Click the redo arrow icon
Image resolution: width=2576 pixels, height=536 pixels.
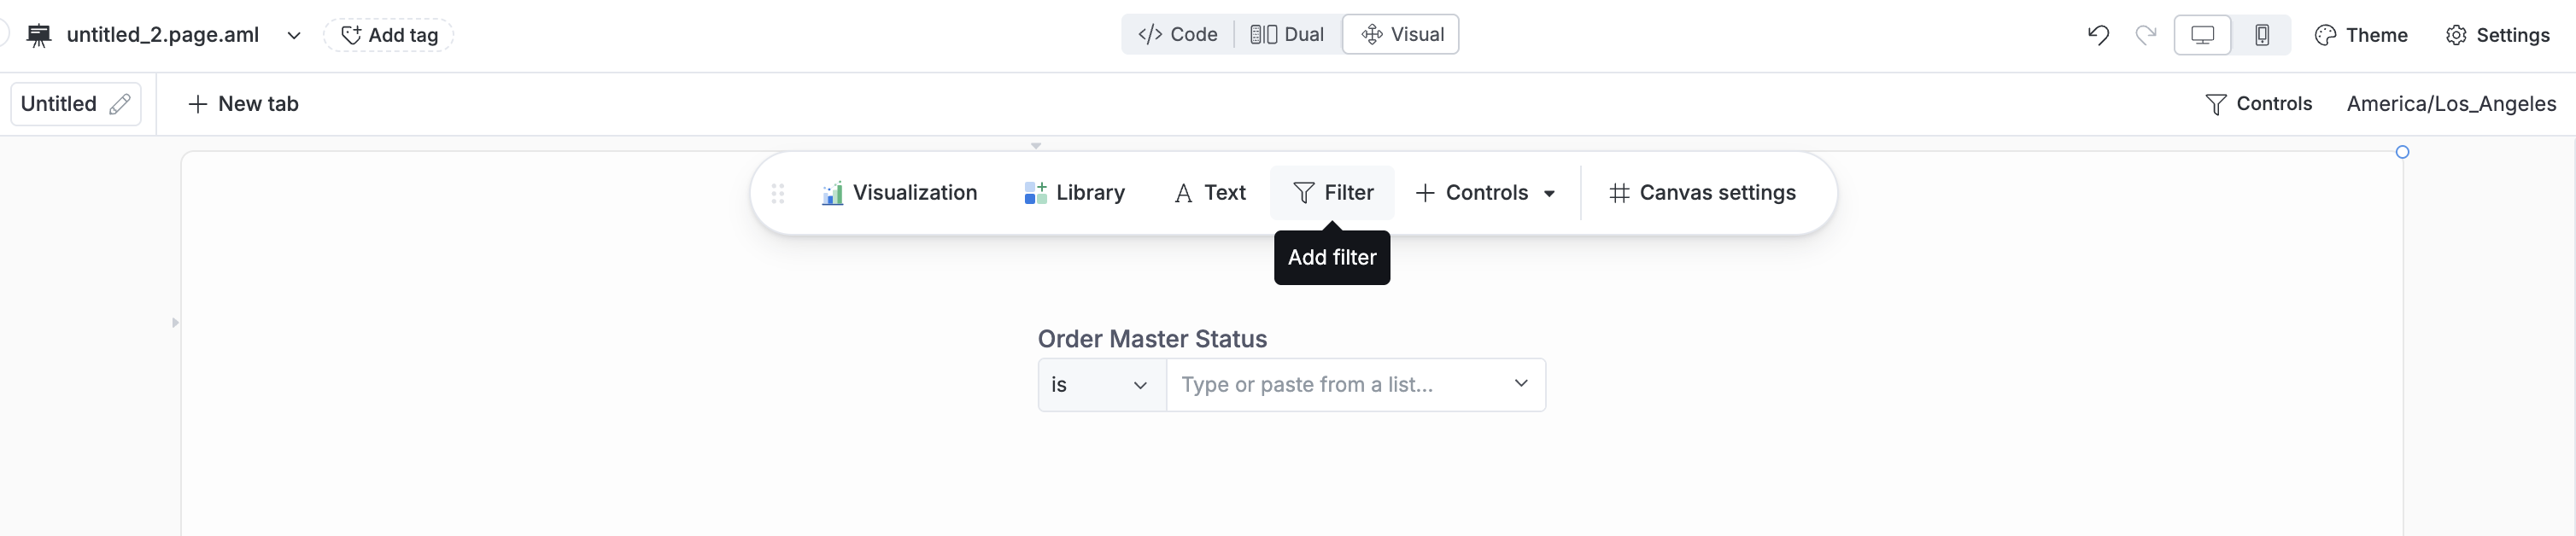pyautogui.click(x=2145, y=35)
